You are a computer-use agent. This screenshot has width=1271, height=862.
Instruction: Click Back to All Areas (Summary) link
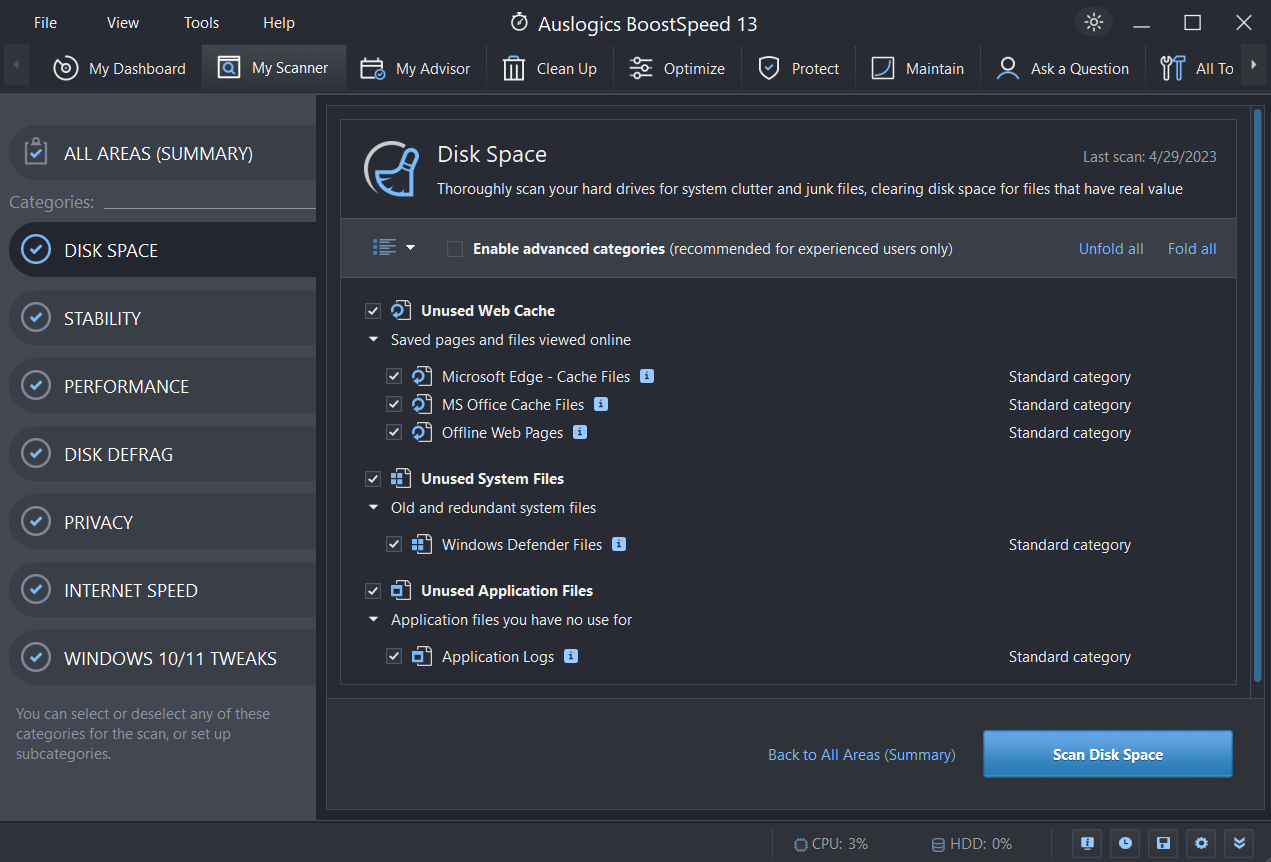tap(862, 755)
